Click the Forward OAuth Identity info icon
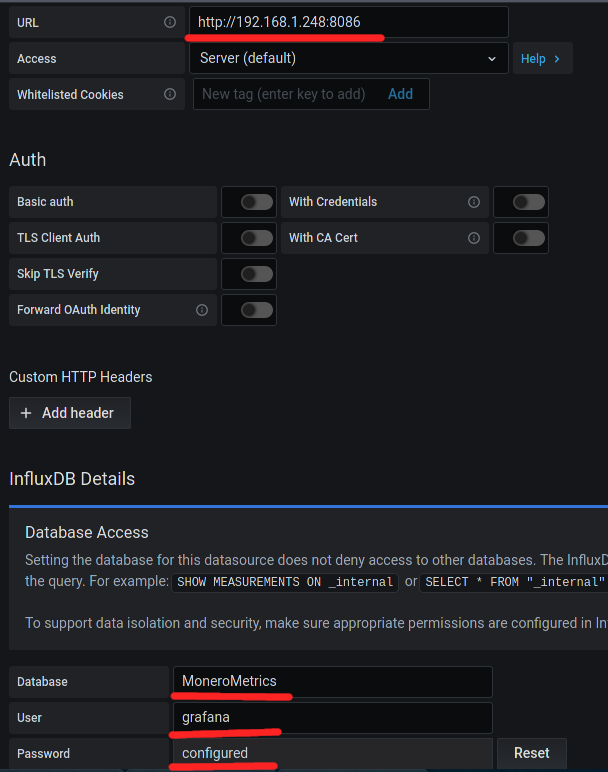The width and height of the screenshot is (608, 772). [x=201, y=310]
